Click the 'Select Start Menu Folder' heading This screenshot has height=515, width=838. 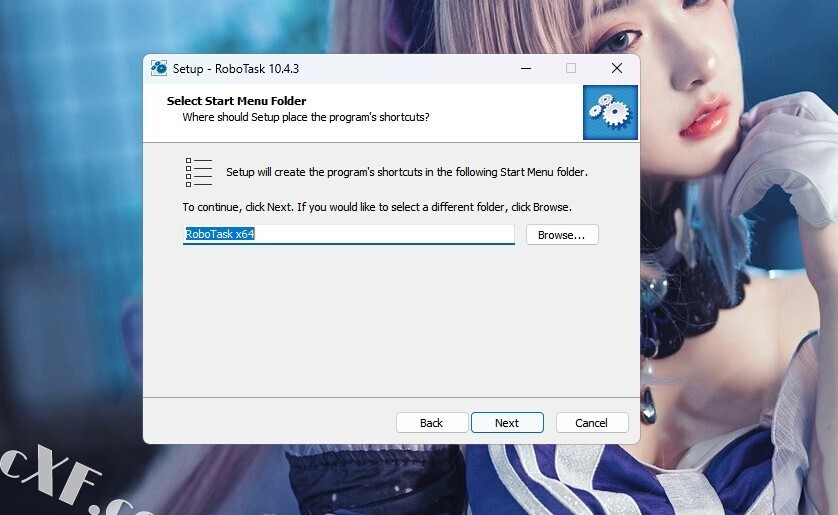point(236,101)
